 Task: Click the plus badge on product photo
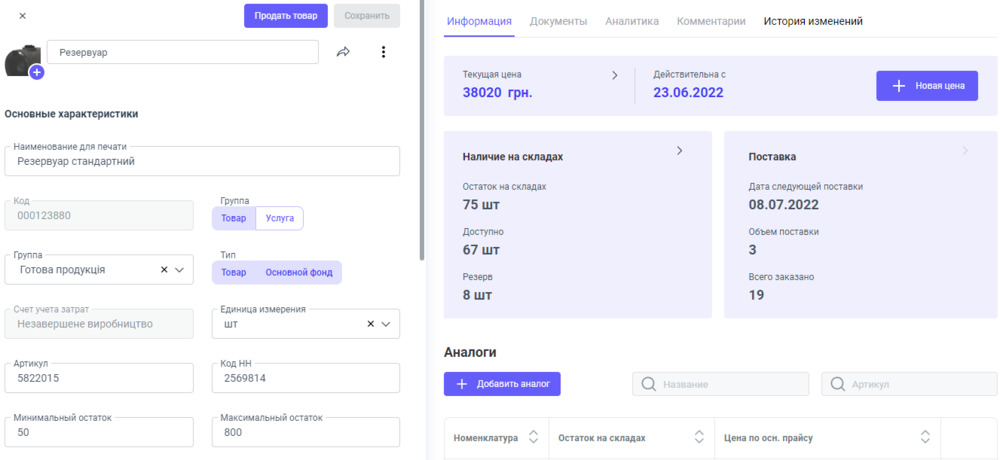pyautogui.click(x=36, y=72)
